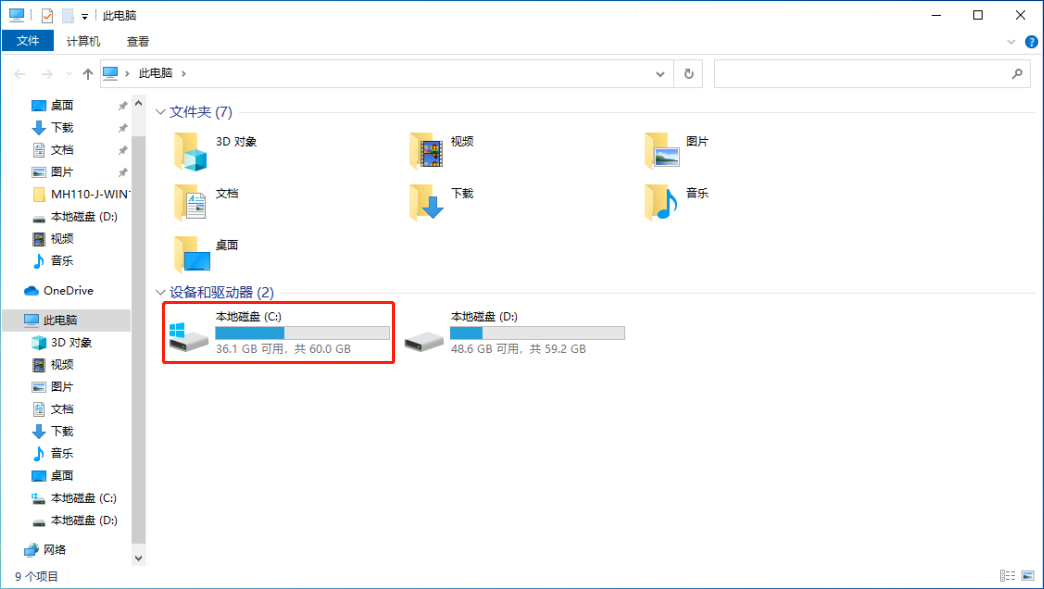This screenshot has height=589, width=1044.
Task: Click the search box input field
Action: 860,74
